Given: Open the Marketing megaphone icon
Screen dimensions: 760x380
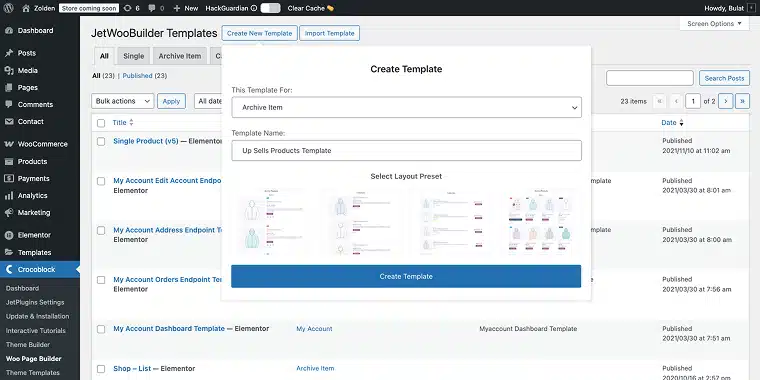Looking at the screenshot, I should click(x=9, y=213).
